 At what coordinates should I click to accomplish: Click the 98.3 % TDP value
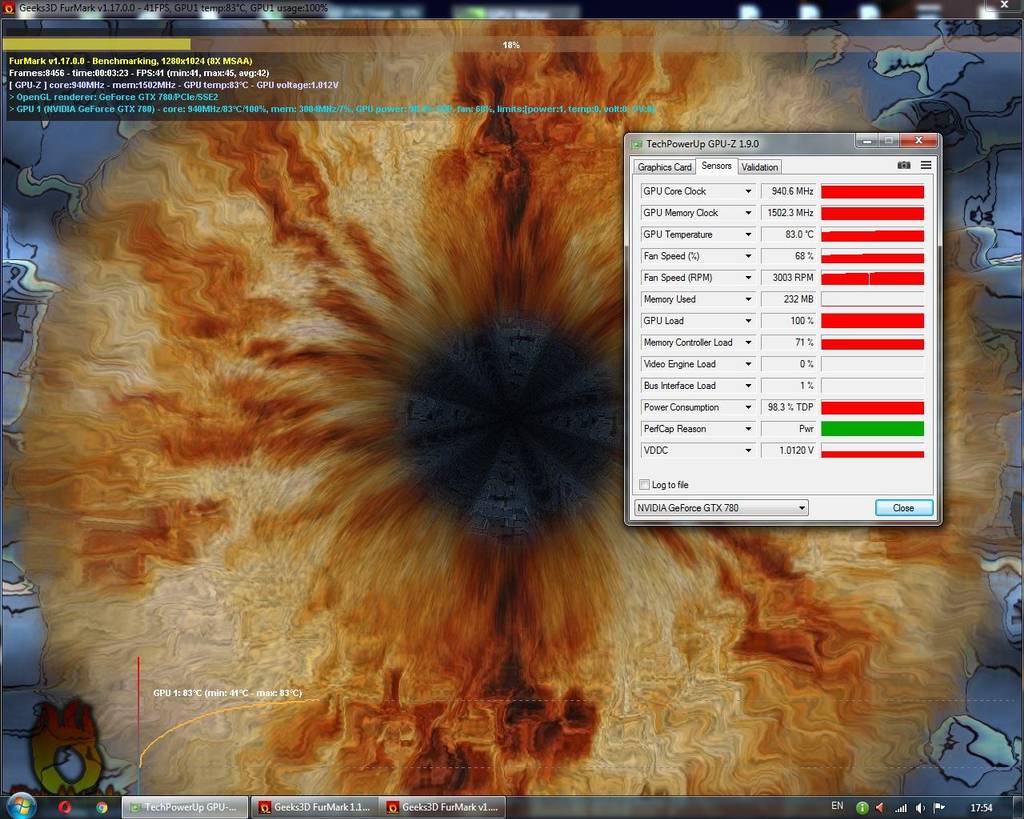(x=789, y=407)
